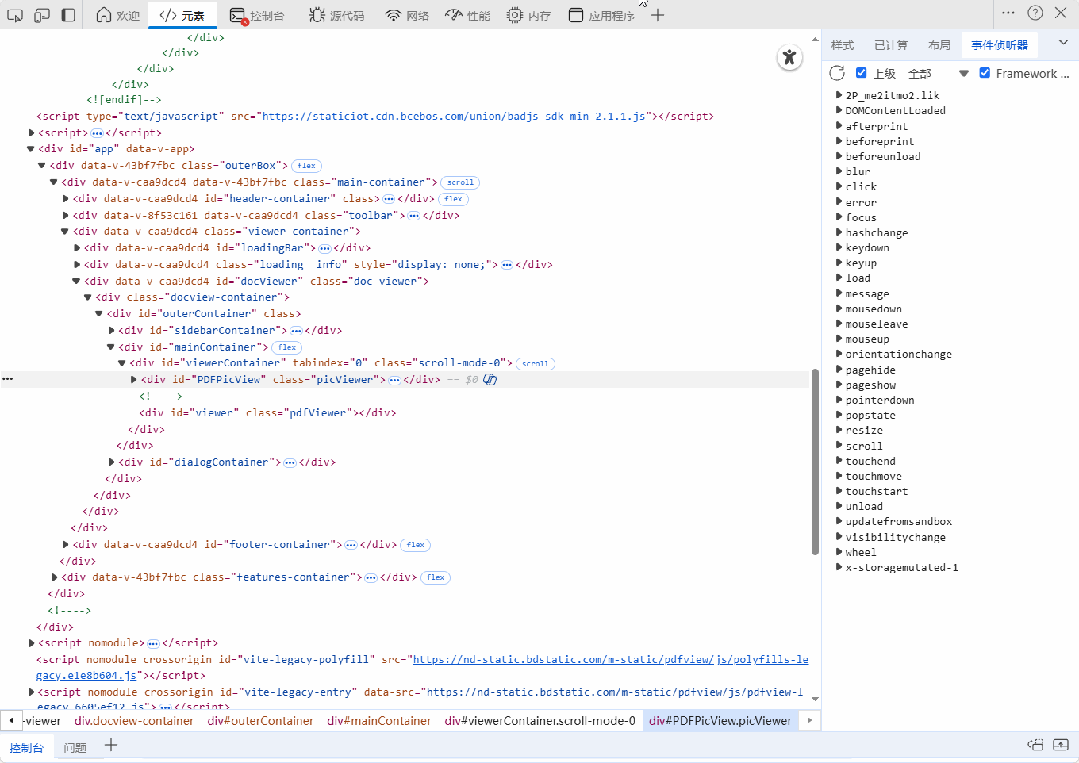Viewport: 1079px width, 763px height.
Task: Select div#mainContainer in the breadcrumb
Action: (x=379, y=721)
